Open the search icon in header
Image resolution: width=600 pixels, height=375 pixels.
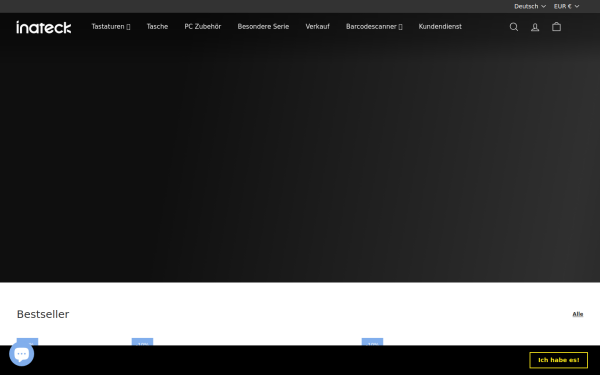pyautogui.click(x=514, y=27)
